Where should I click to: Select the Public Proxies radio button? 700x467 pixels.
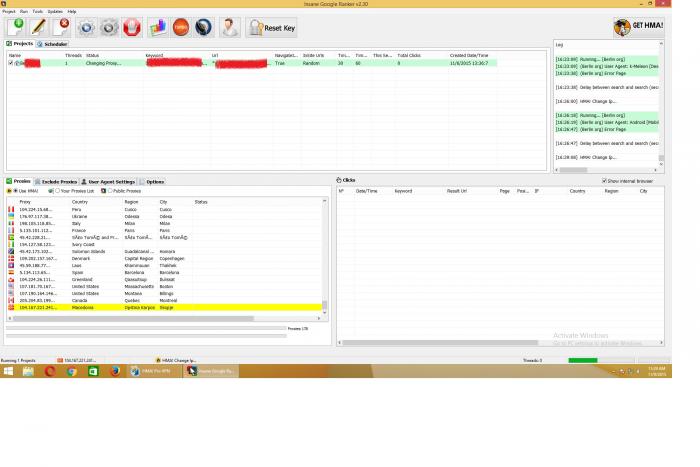[110, 191]
